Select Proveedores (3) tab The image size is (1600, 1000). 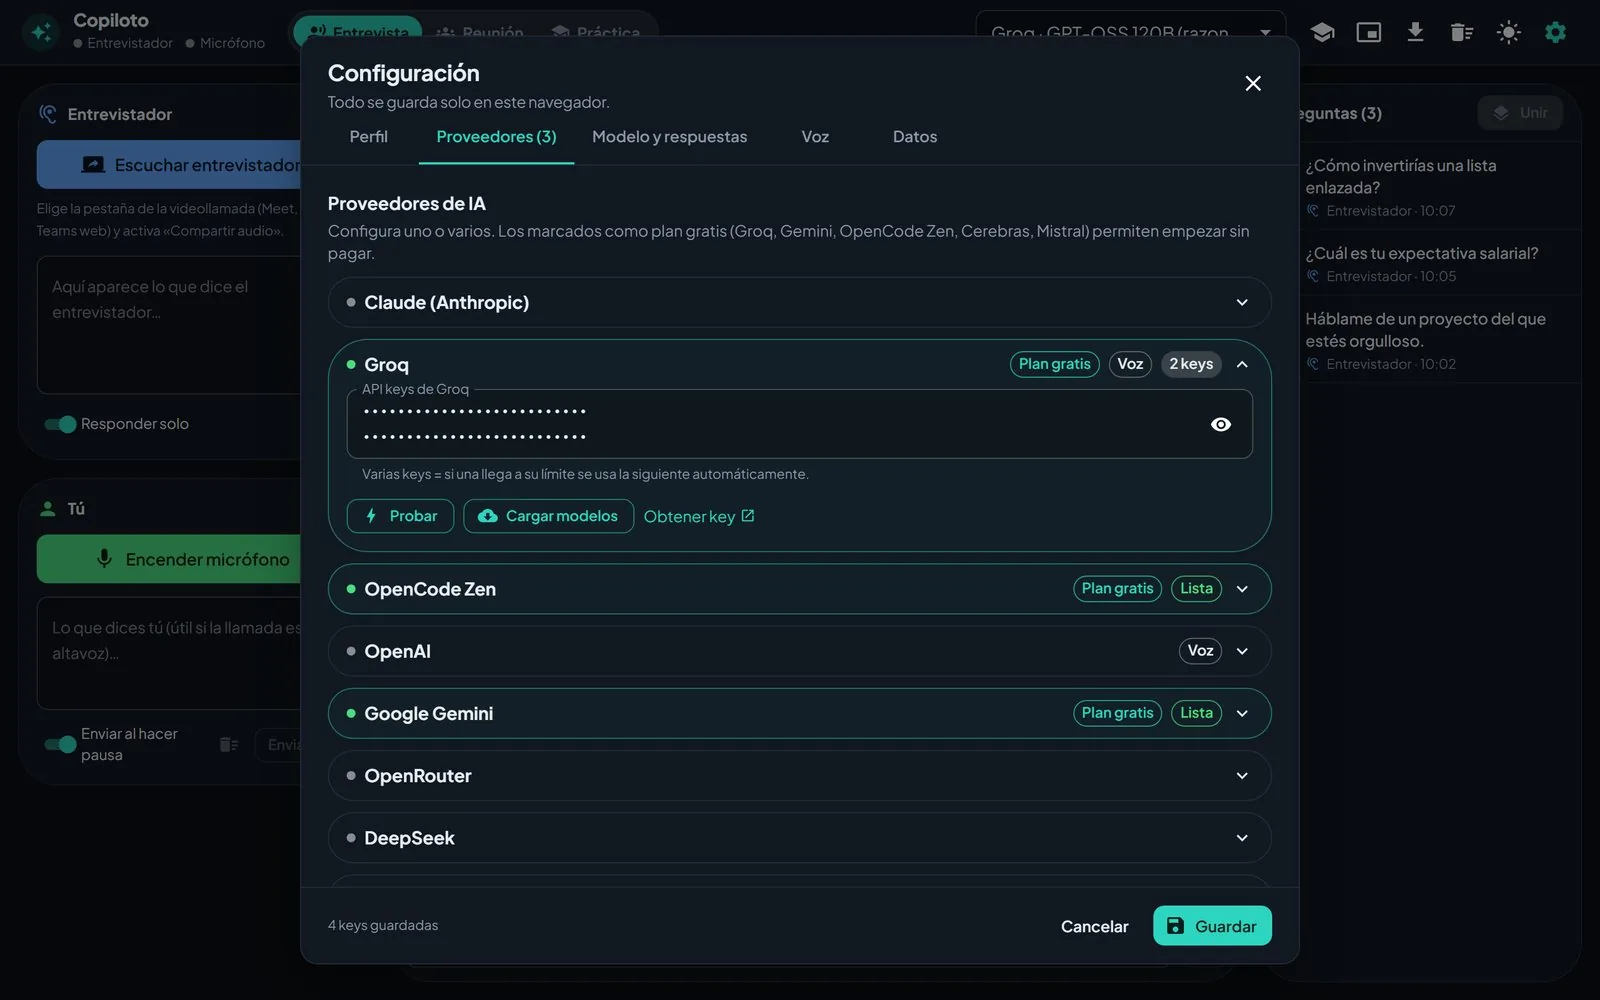point(496,137)
